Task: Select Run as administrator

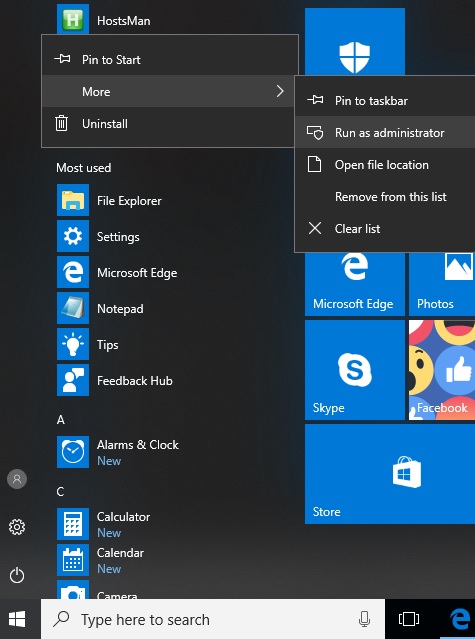Action: [385, 132]
